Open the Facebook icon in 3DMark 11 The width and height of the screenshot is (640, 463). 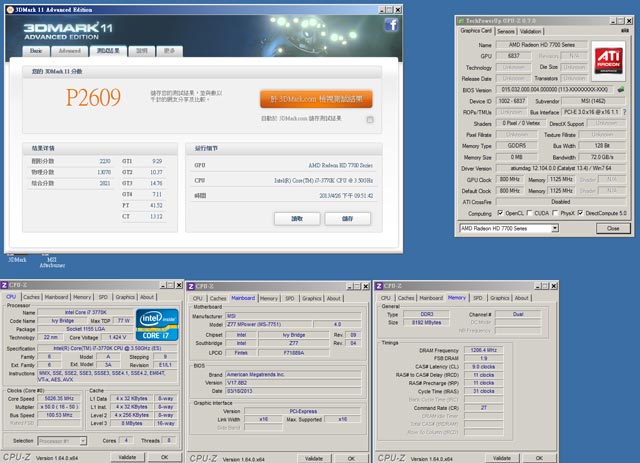pyautogui.click(x=391, y=25)
